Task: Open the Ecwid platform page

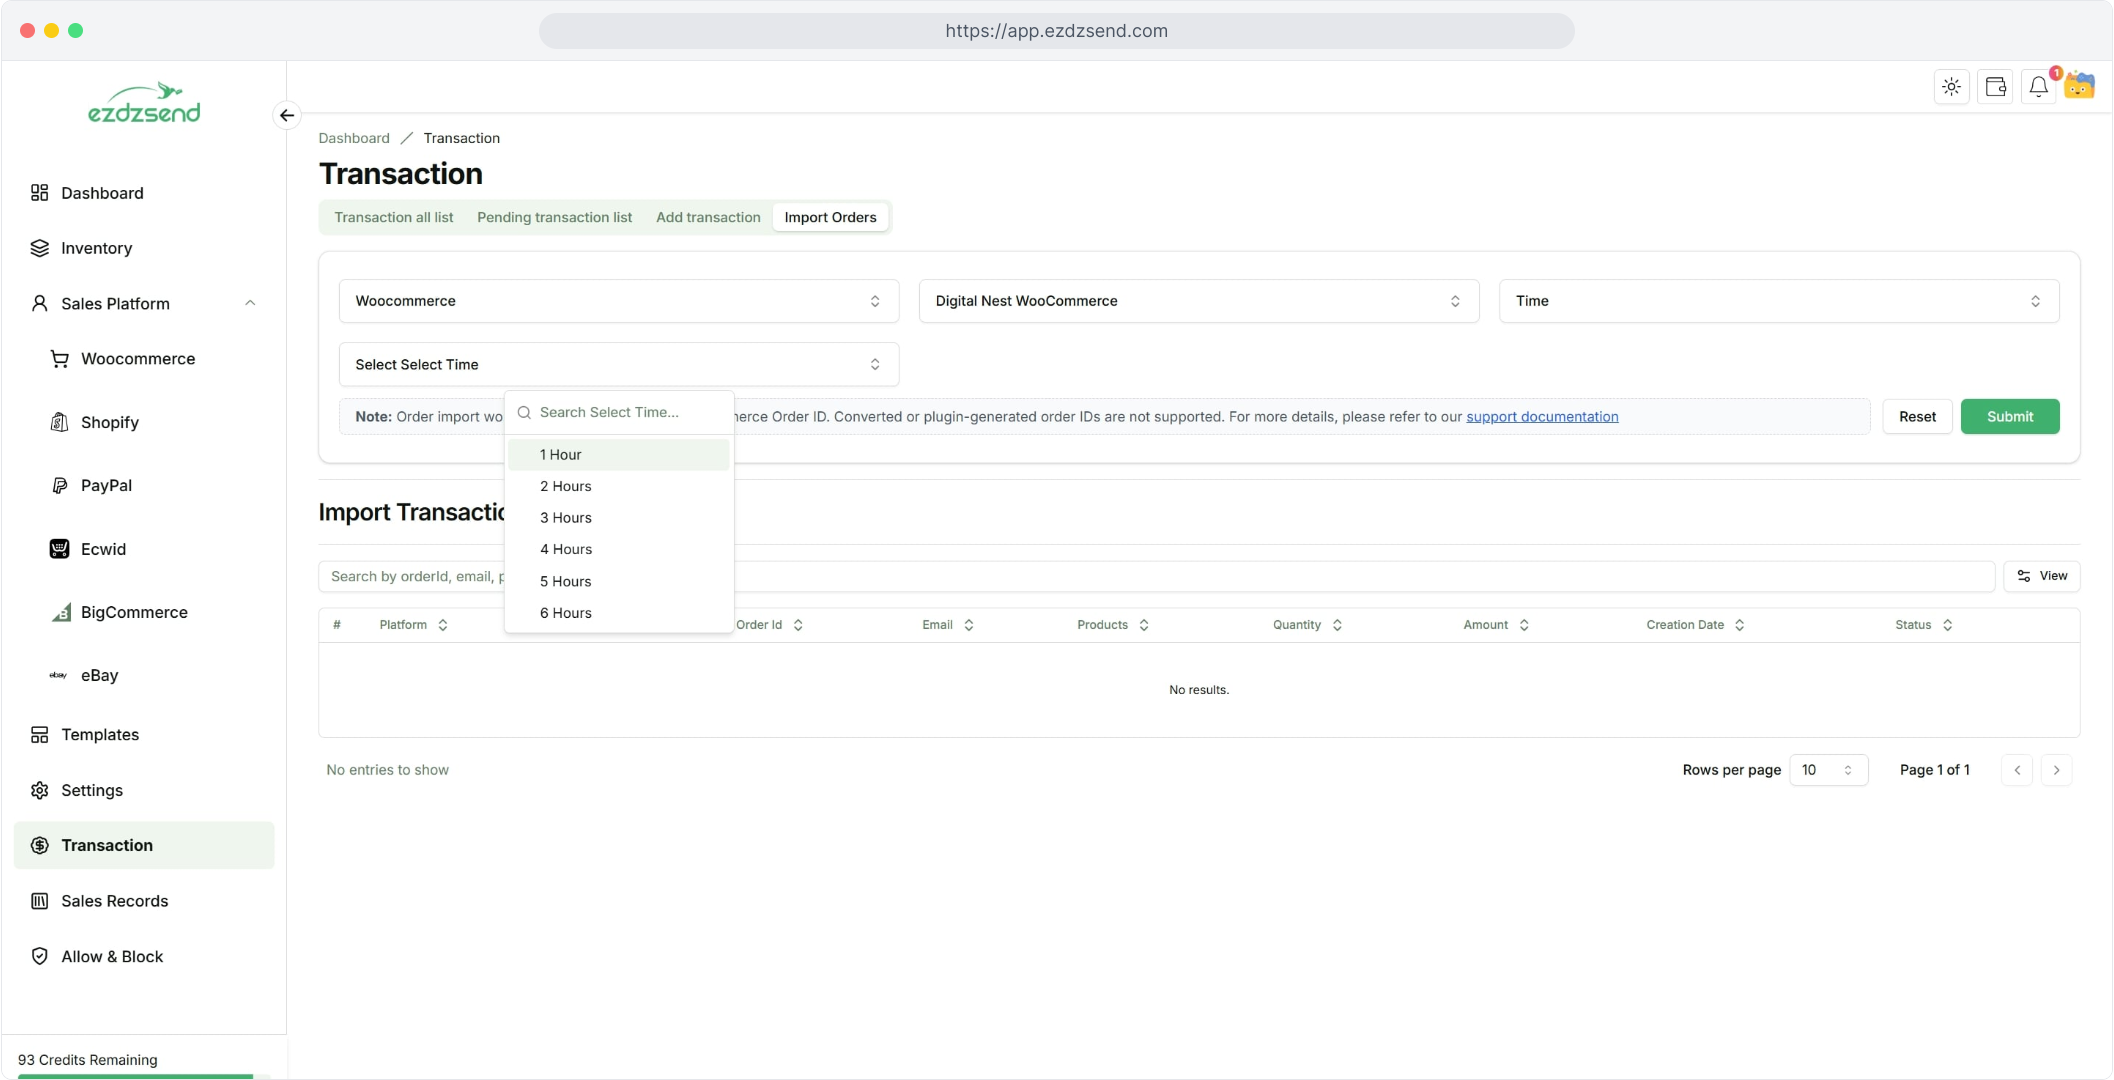Action: coord(103,549)
